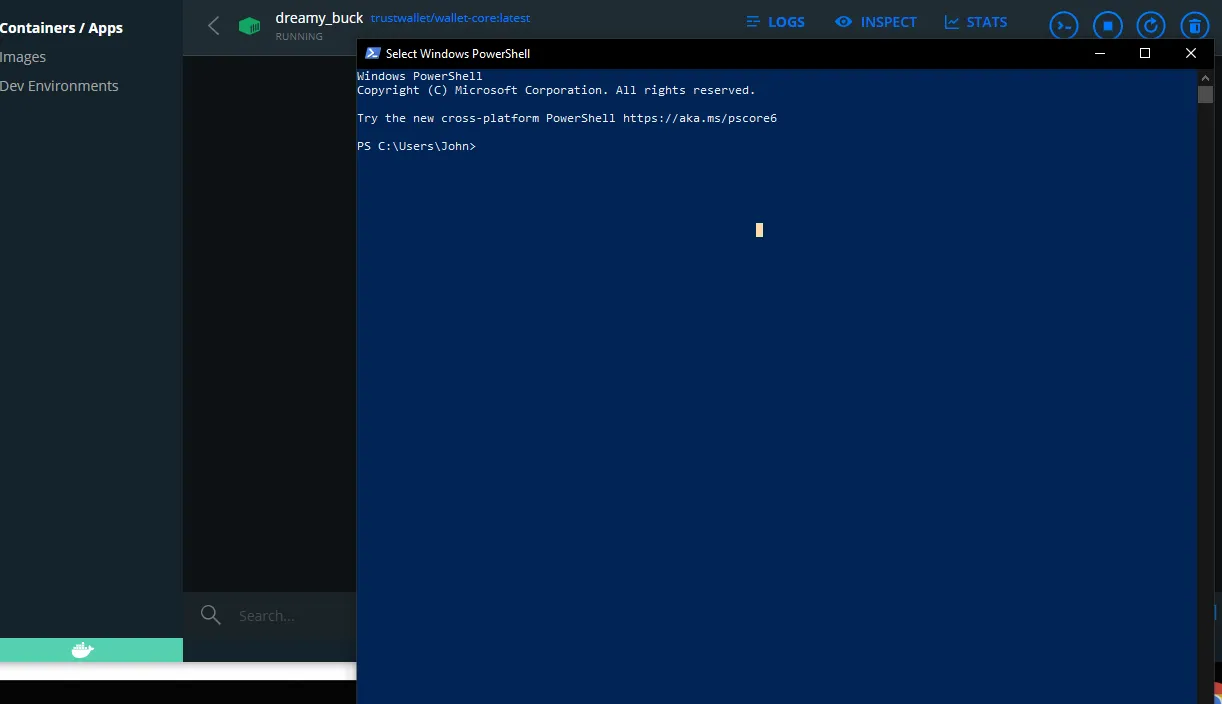Image resolution: width=1222 pixels, height=704 pixels.
Task: Click the RUNNING status text
Action: click(299, 37)
